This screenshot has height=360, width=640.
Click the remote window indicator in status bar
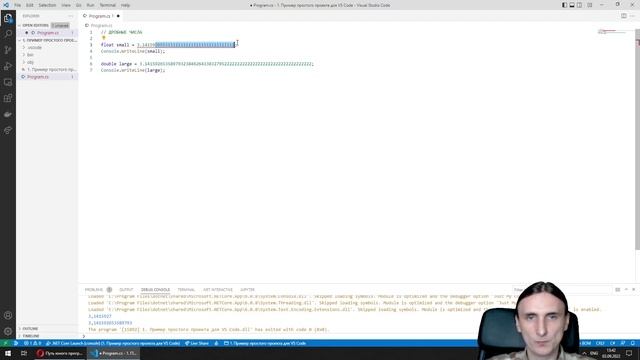[x=5, y=343]
